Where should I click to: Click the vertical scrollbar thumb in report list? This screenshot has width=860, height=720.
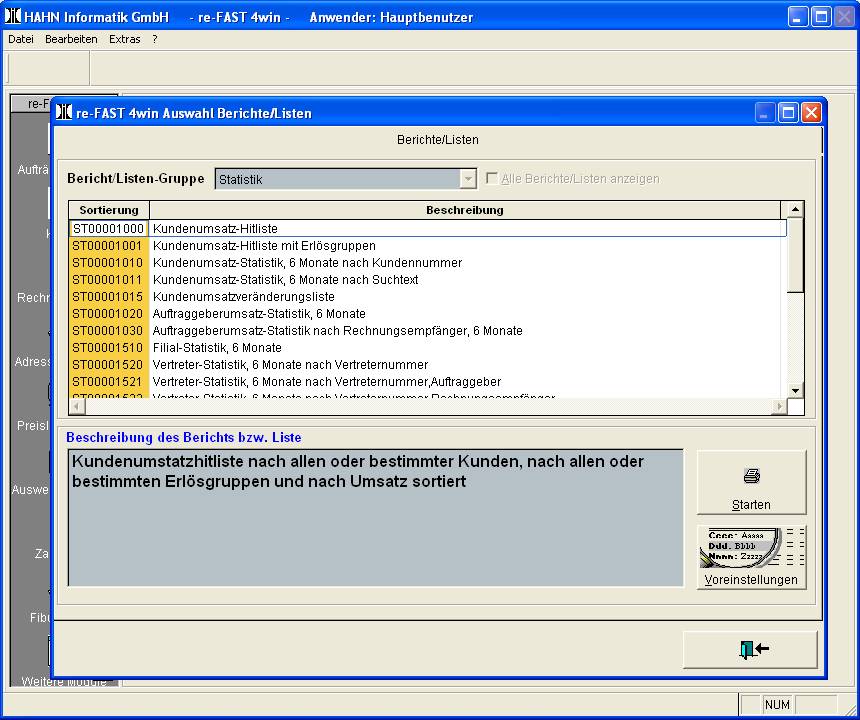(795, 256)
